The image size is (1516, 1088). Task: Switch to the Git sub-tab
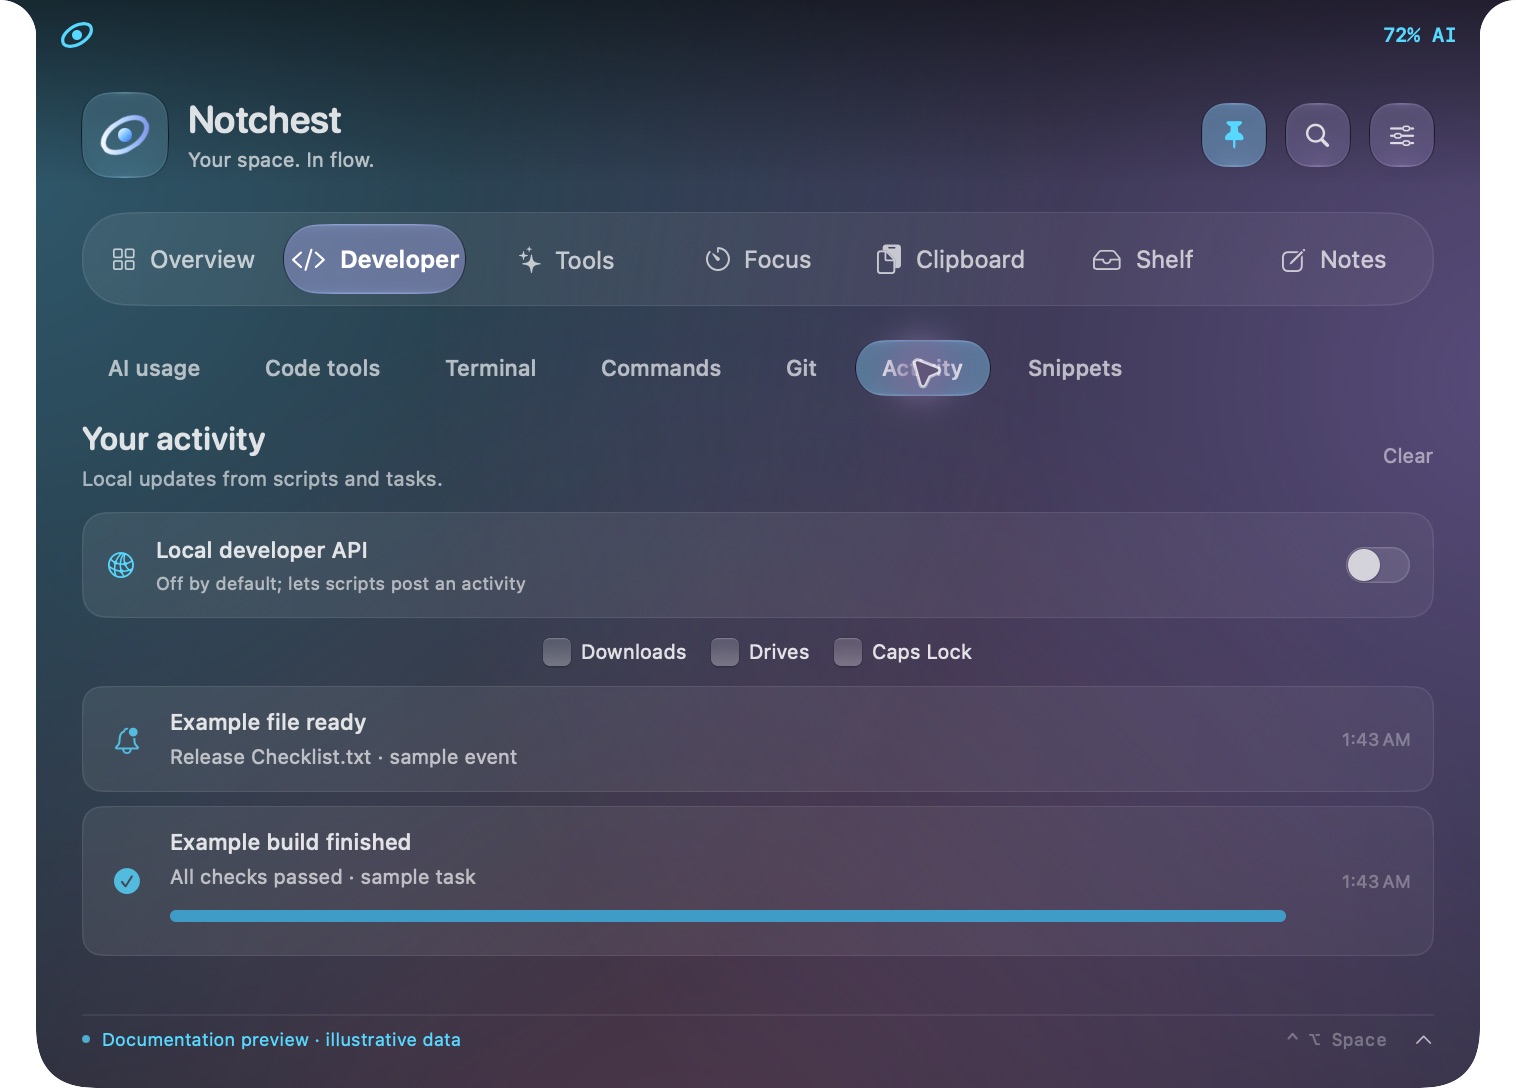(x=801, y=368)
